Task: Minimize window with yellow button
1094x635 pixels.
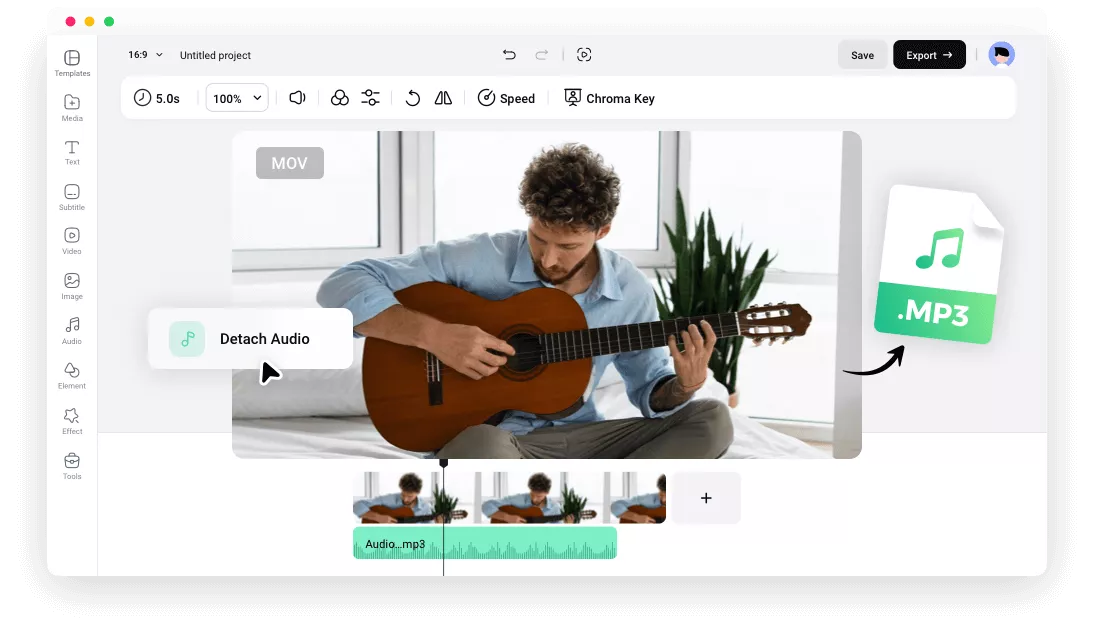Action: tap(89, 22)
